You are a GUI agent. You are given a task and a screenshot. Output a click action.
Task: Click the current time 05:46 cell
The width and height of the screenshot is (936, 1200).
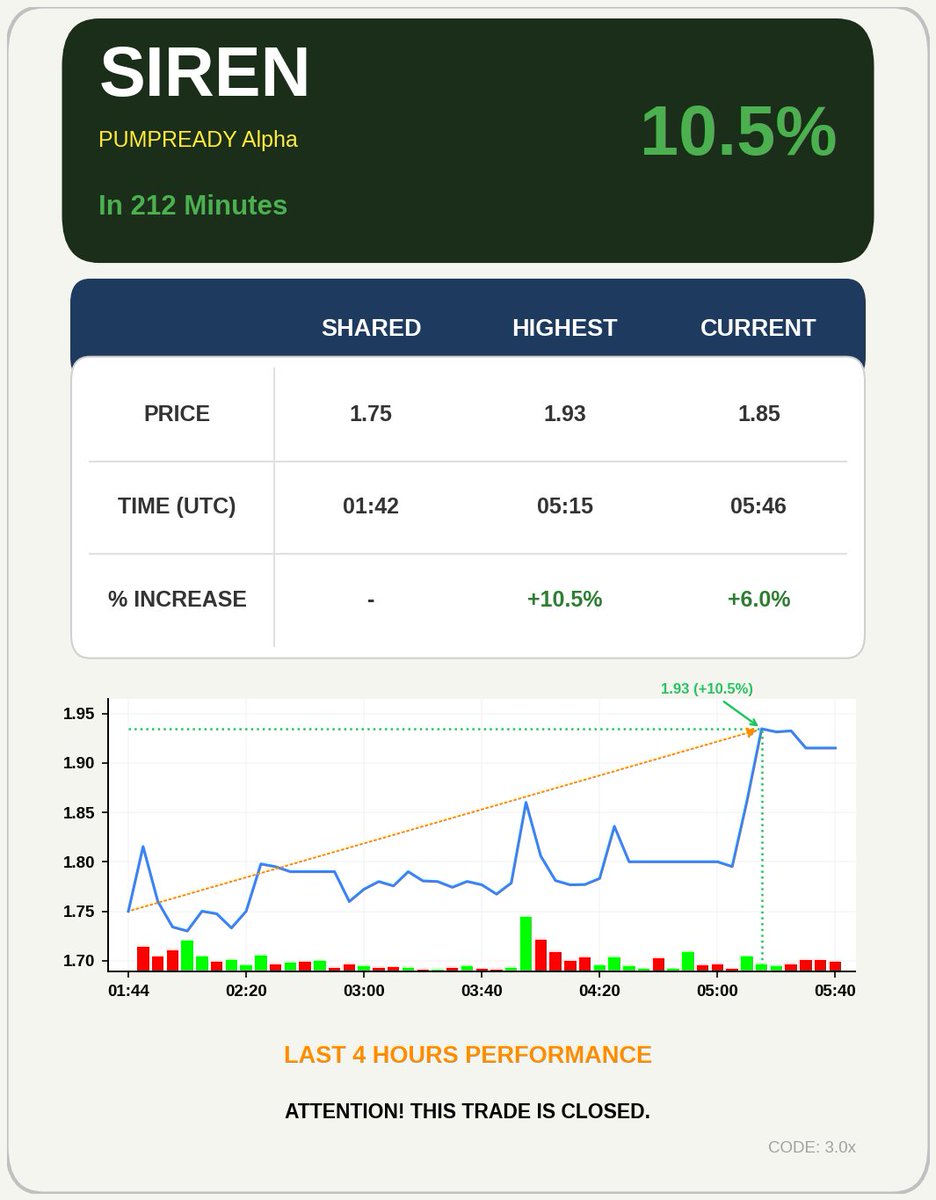[x=759, y=506]
